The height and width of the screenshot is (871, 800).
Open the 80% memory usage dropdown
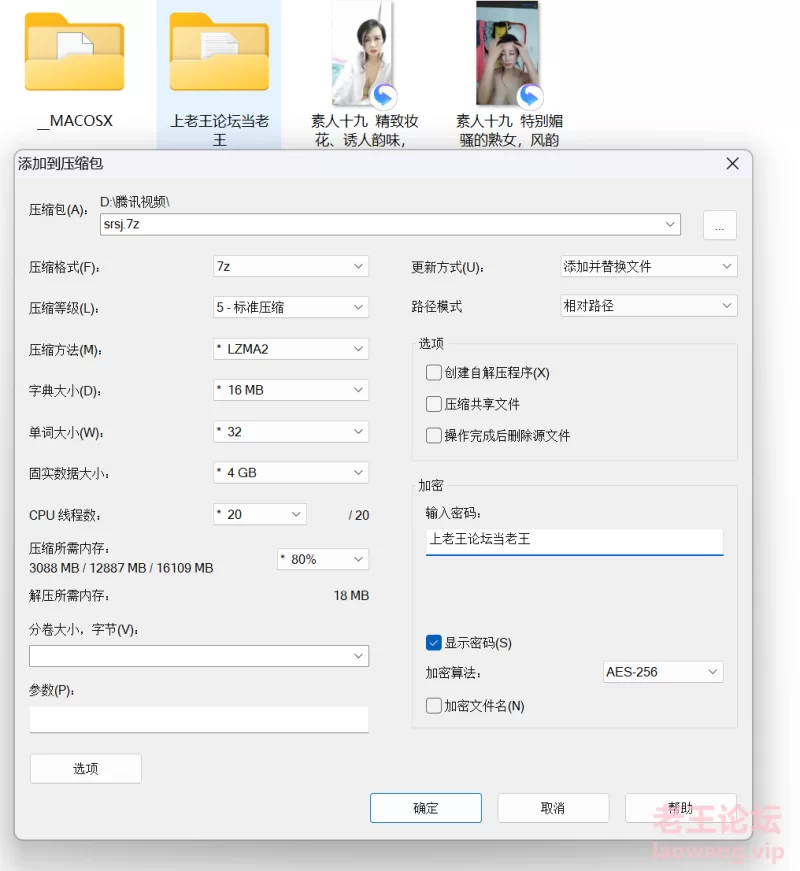(x=323, y=559)
